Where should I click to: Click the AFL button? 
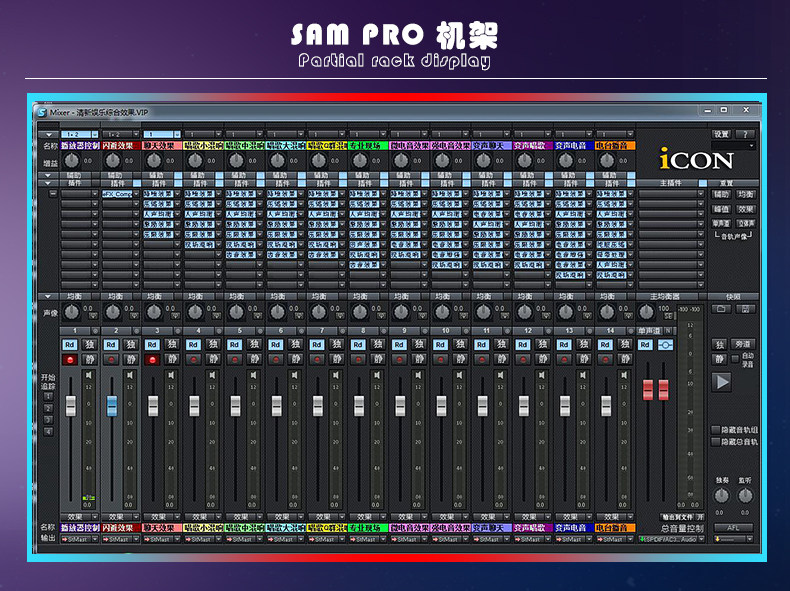[733, 528]
